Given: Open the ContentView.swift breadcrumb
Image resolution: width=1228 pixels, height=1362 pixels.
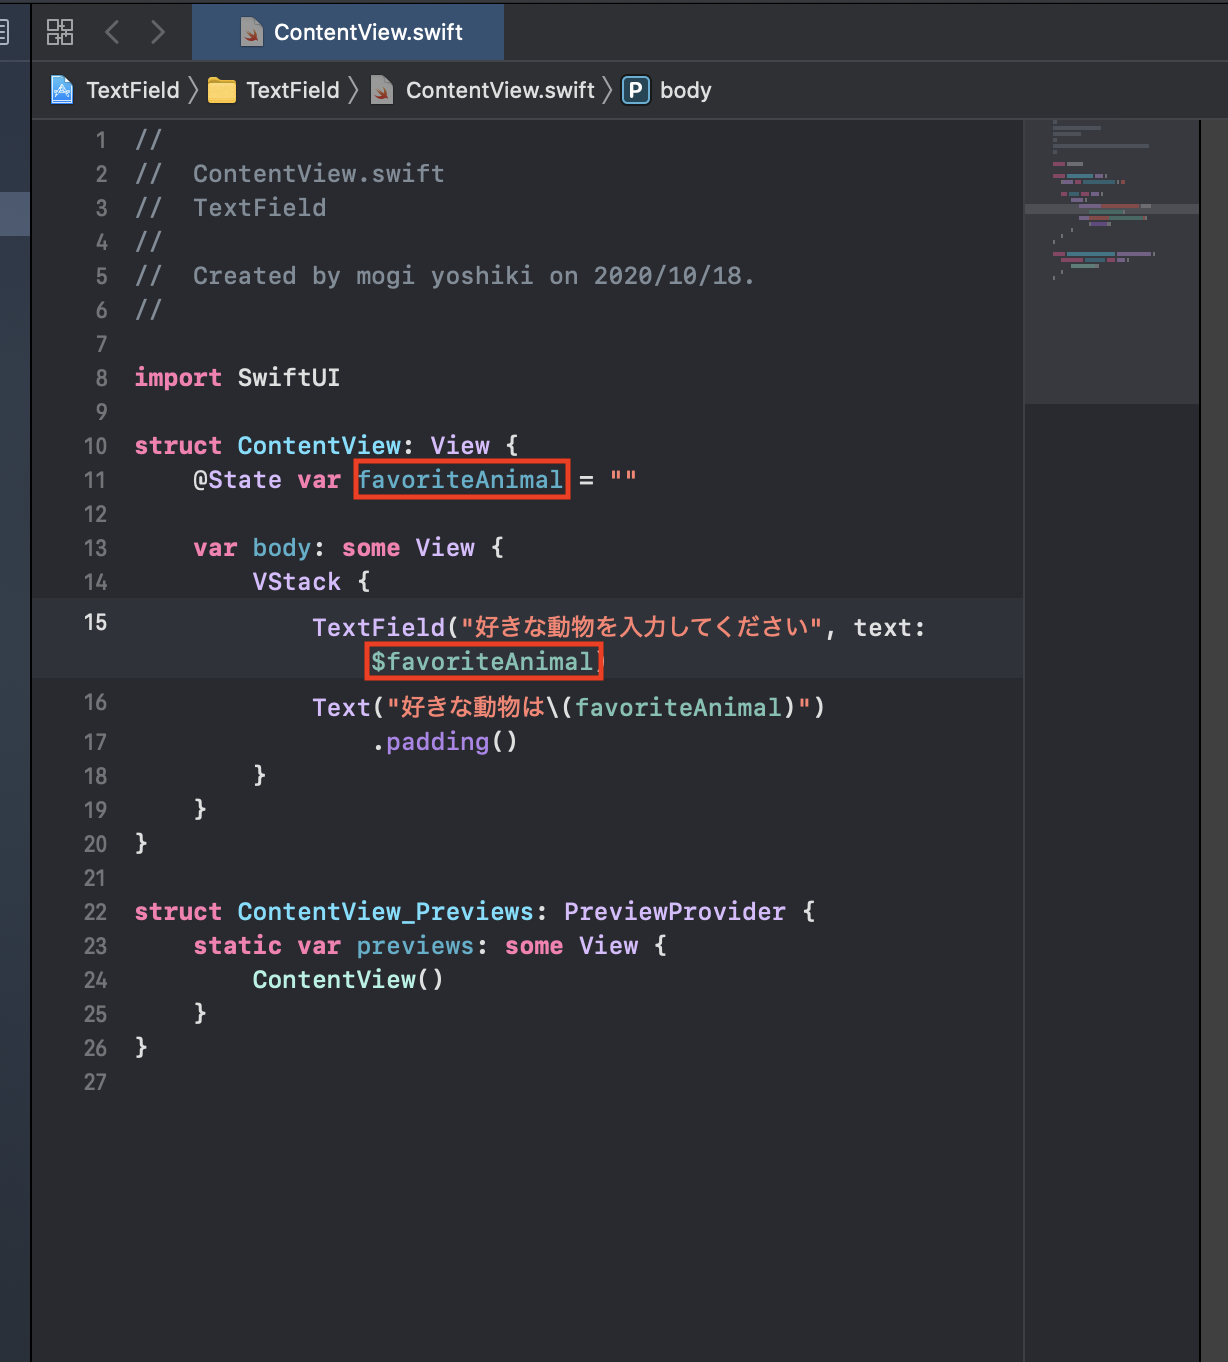Looking at the screenshot, I should pyautogui.click(x=500, y=90).
